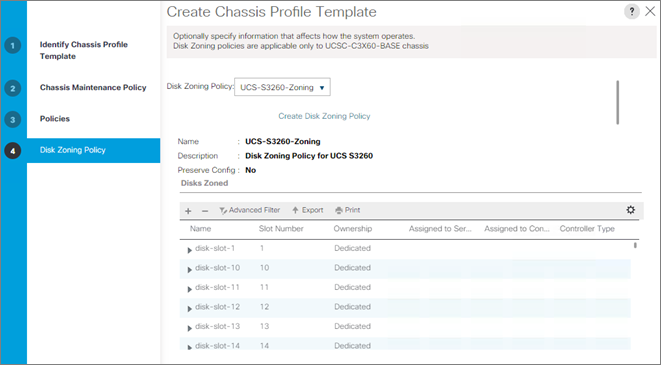Open the Policies wizard step
Viewport: 661px width, 365px height.
pyautogui.click(x=55, y=119)
